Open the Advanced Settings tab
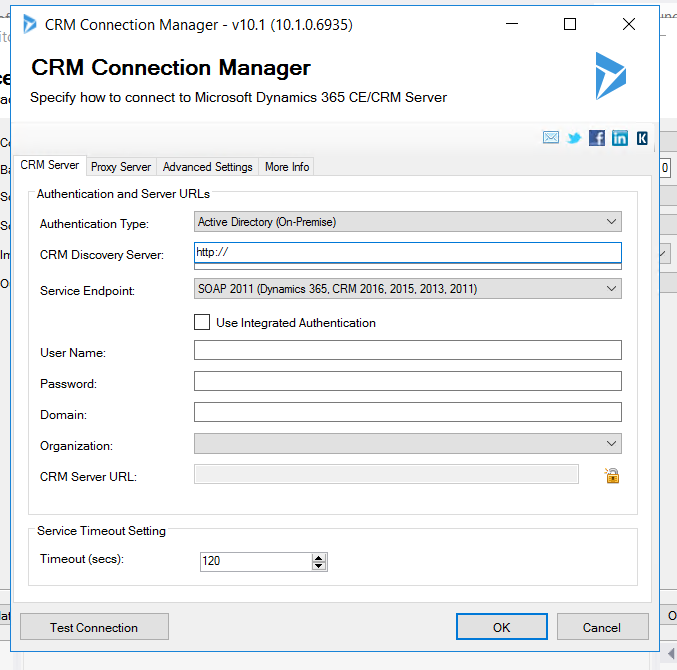Screen dimensions: 677x670 (207, 167)
